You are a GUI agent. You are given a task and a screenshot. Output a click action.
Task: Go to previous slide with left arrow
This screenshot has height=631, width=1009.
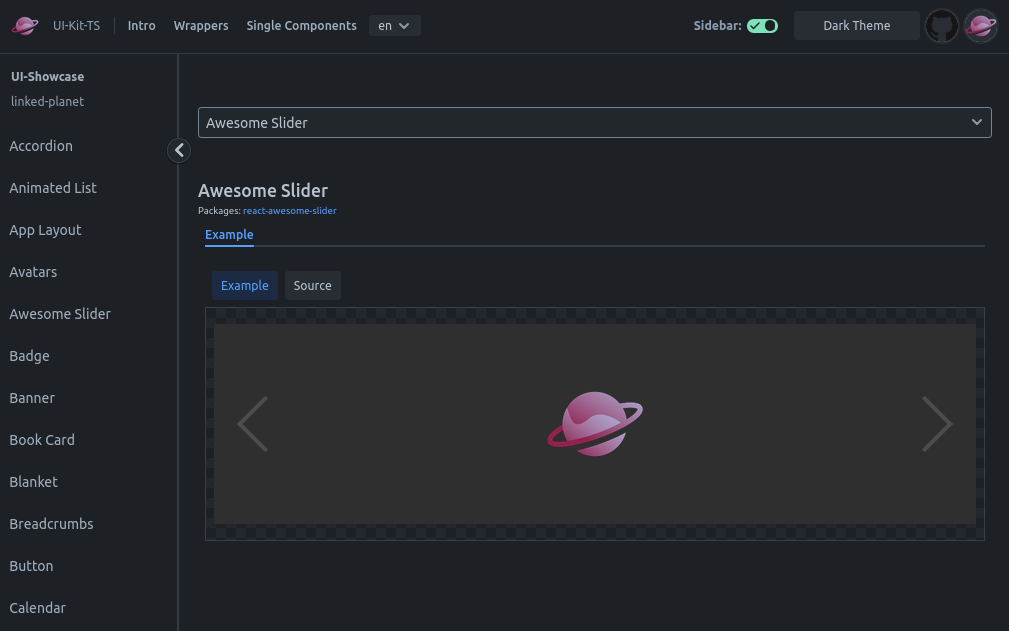(252, 424)
